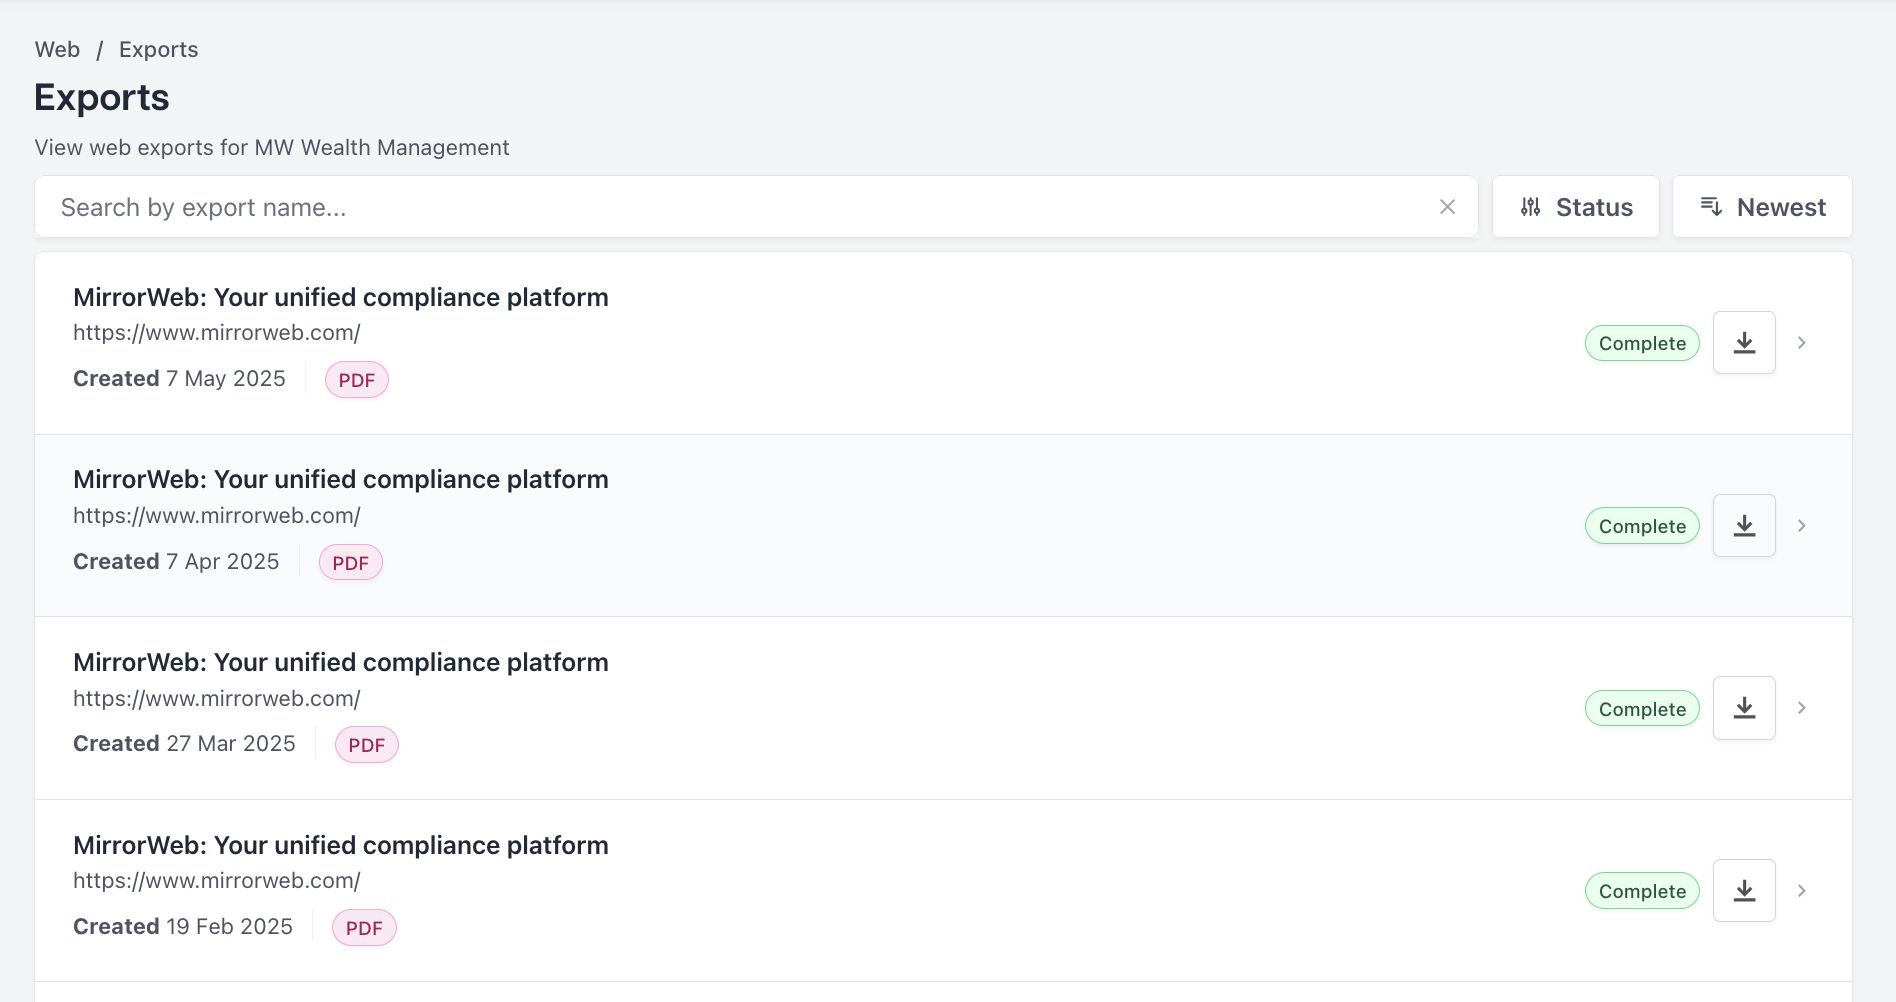Click 'View web exports for MW Wealth Management' text
1896x1002 pixels.
[272, 148]
